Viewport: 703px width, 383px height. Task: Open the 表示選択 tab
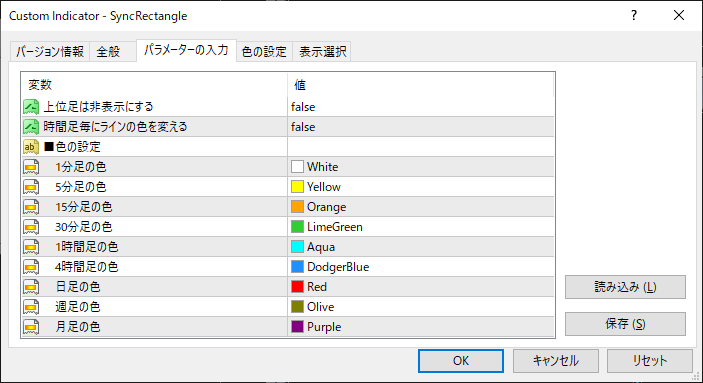322,52
